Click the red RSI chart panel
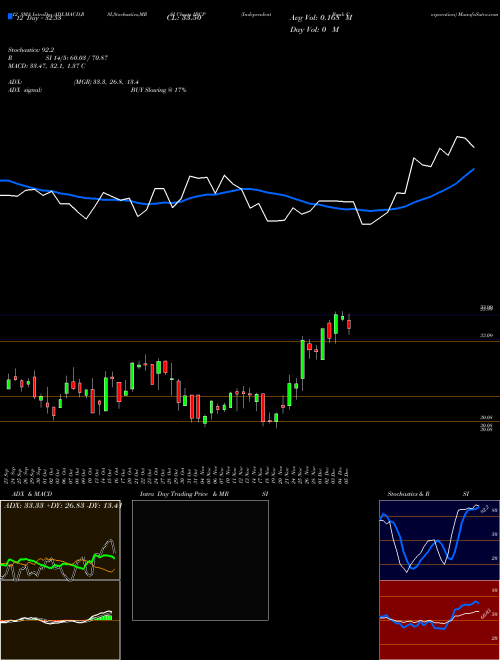500x660 pixels. [439, 620]
